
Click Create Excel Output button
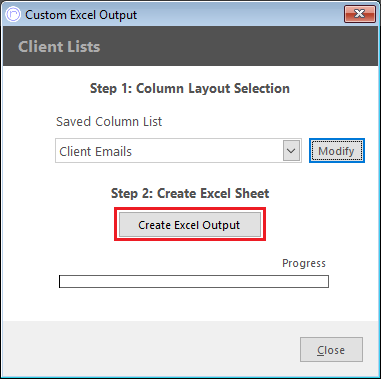pyautogui.click(x=190, y=225)
